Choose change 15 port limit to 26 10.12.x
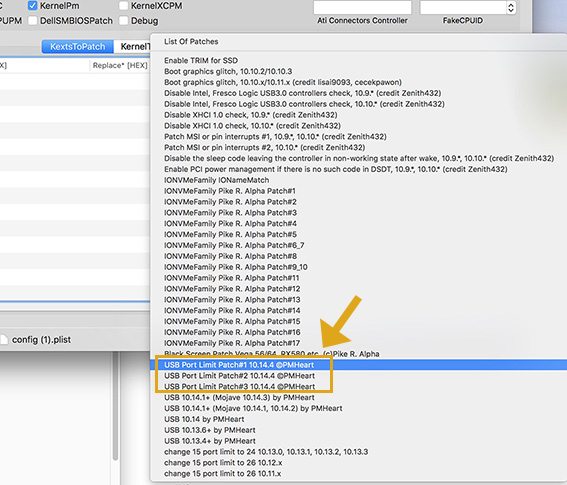The height and width of the screenshot is (485, 567). coord(359,463)
